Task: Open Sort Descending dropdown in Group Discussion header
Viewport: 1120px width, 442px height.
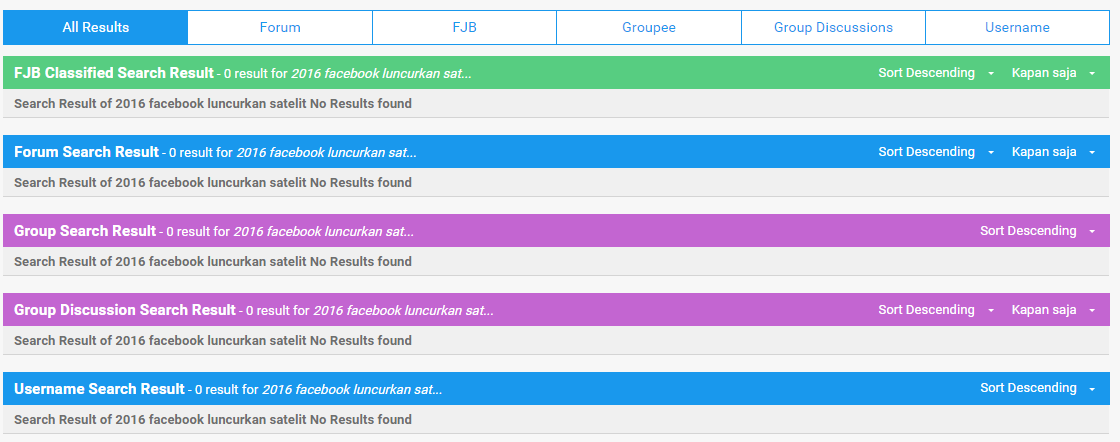Action: pyautogui.click(x=936, y=310)
